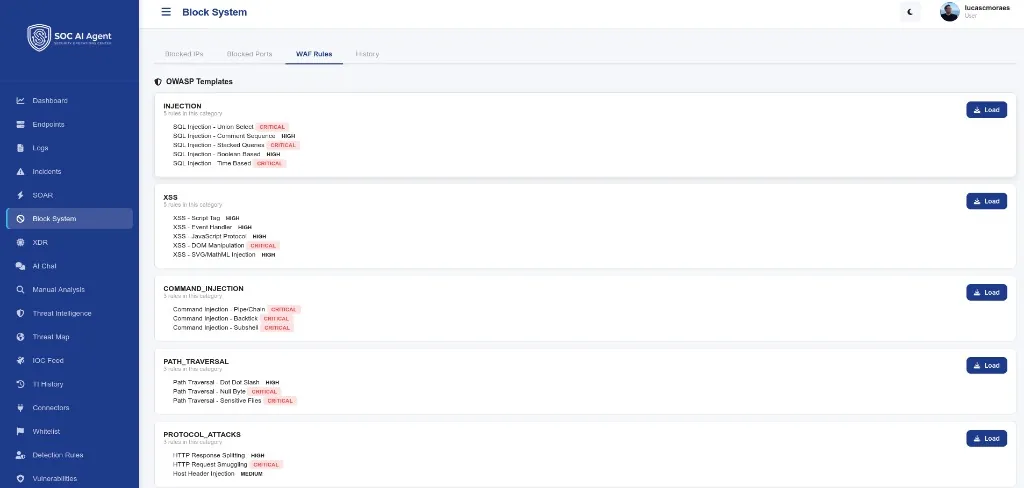Viewport: 1024px width, 488px height.
Task: Click XSS - Script Tag rule
Action: tap(197, 218)
